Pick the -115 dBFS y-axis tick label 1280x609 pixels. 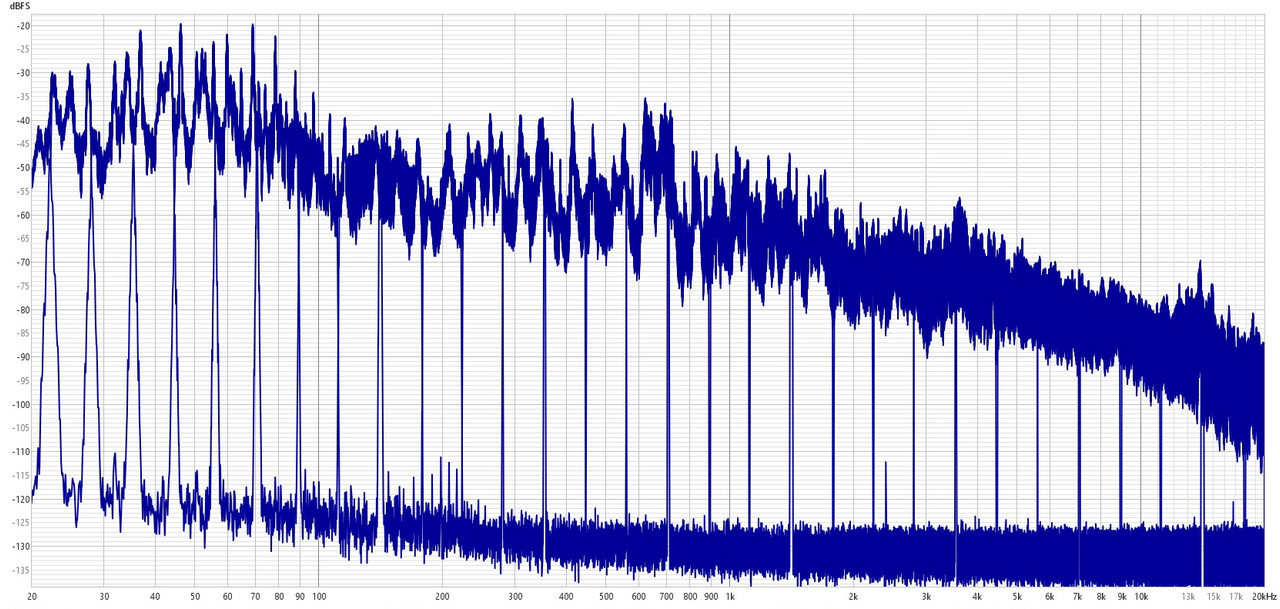pyautogui.click(x=21, y=475)
